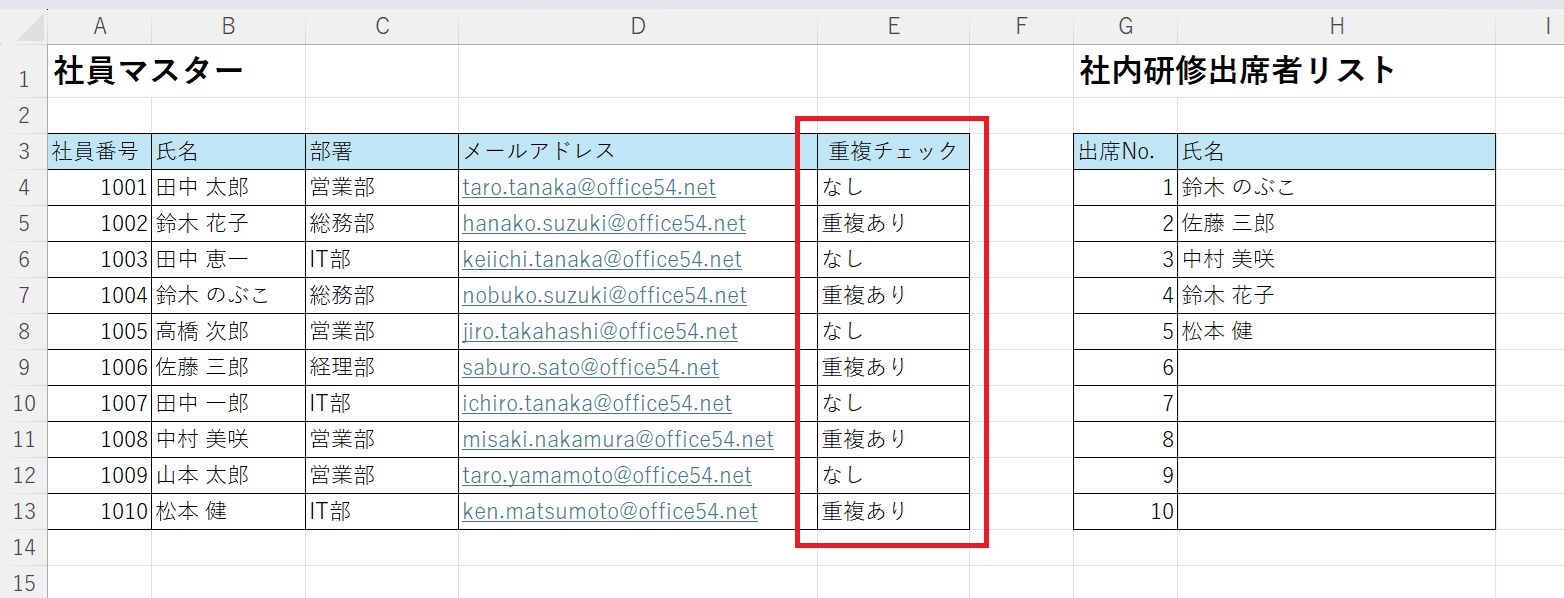Screen dimensions: 1564x598
Task: Open nobuko.suzuki@office54.net link
Action: [604, 295]
